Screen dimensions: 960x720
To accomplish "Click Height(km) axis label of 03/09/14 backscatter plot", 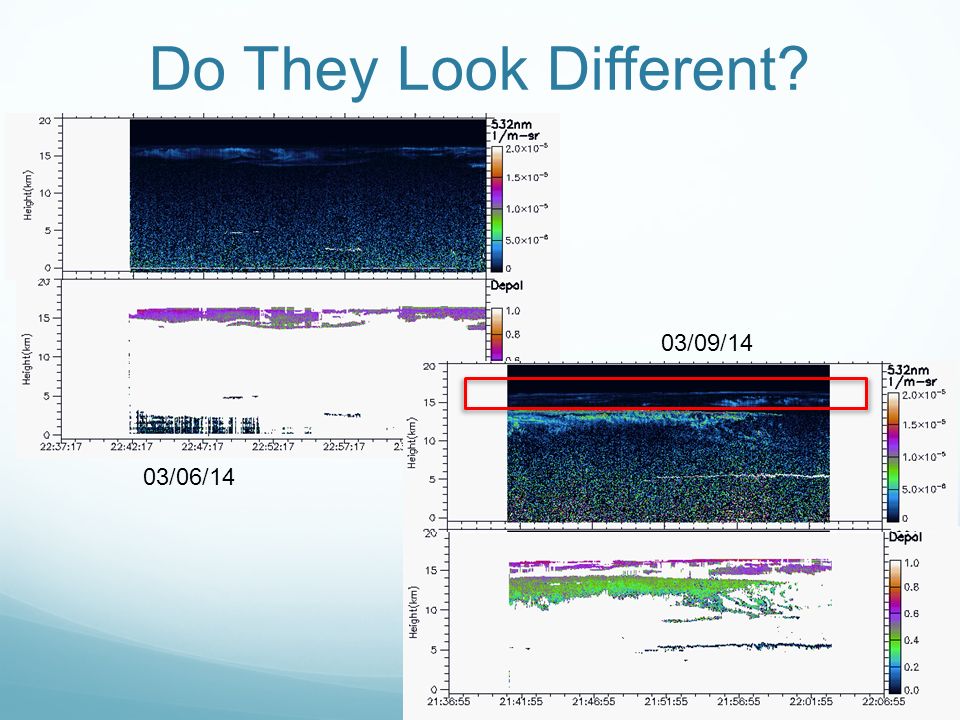I will 412,443.
